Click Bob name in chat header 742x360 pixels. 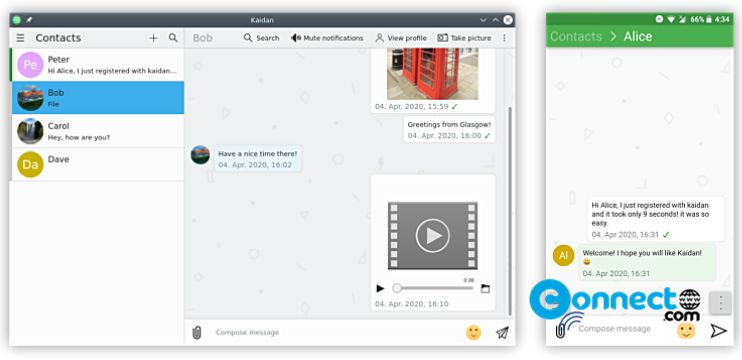(203, 38)
